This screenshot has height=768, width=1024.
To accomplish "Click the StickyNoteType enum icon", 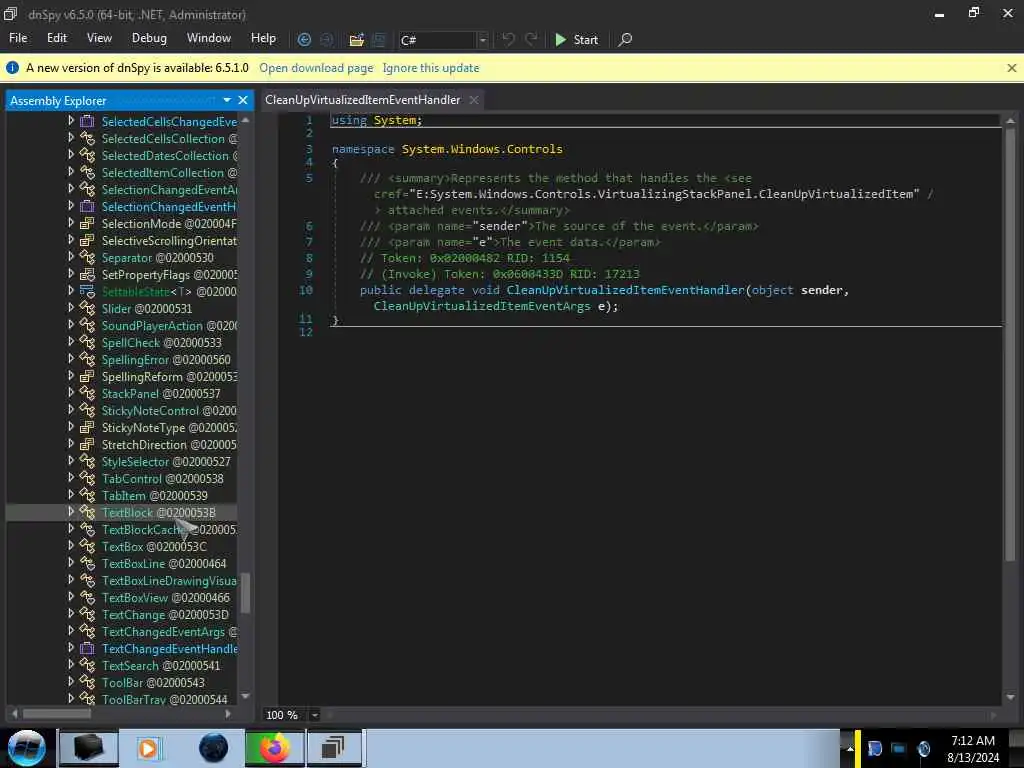I will click(x=87, y=427).
